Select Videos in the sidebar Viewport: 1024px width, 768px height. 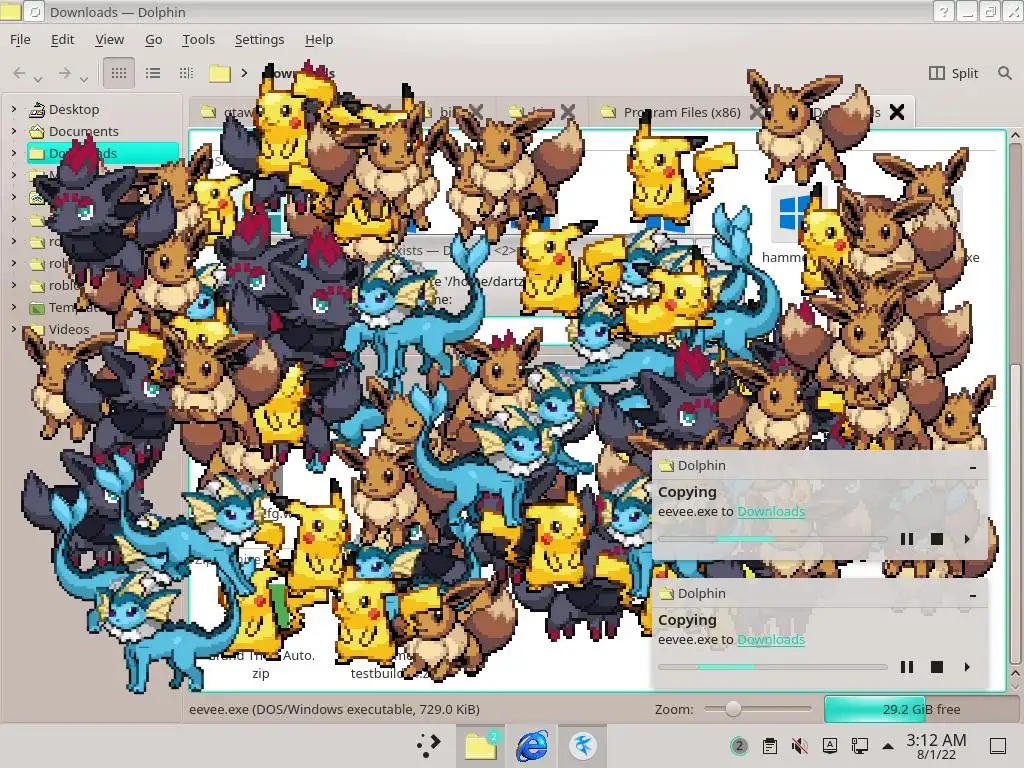[69, 329]
